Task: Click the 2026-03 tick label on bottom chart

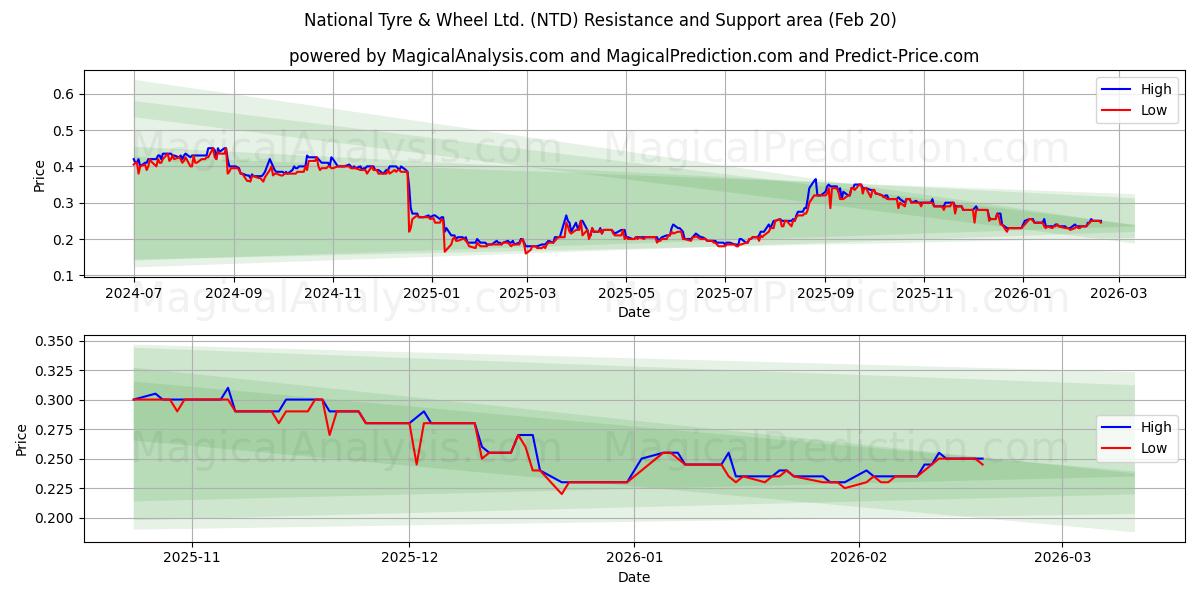Action: (x=1063, y=559)
